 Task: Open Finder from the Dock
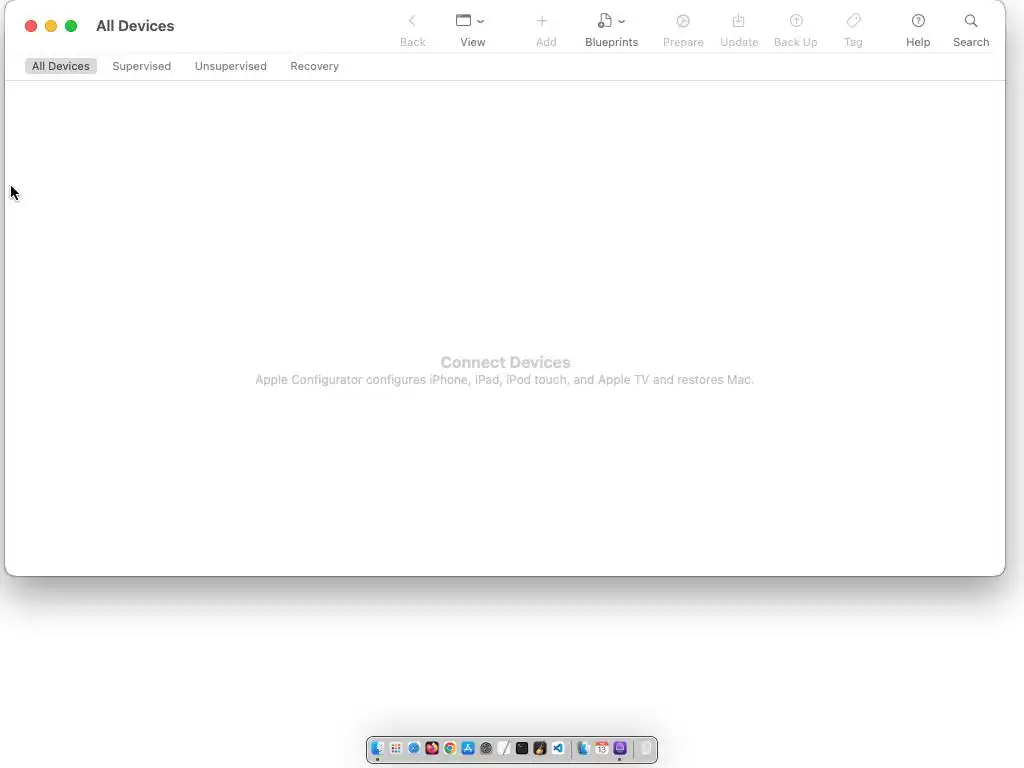click(377, 748)
